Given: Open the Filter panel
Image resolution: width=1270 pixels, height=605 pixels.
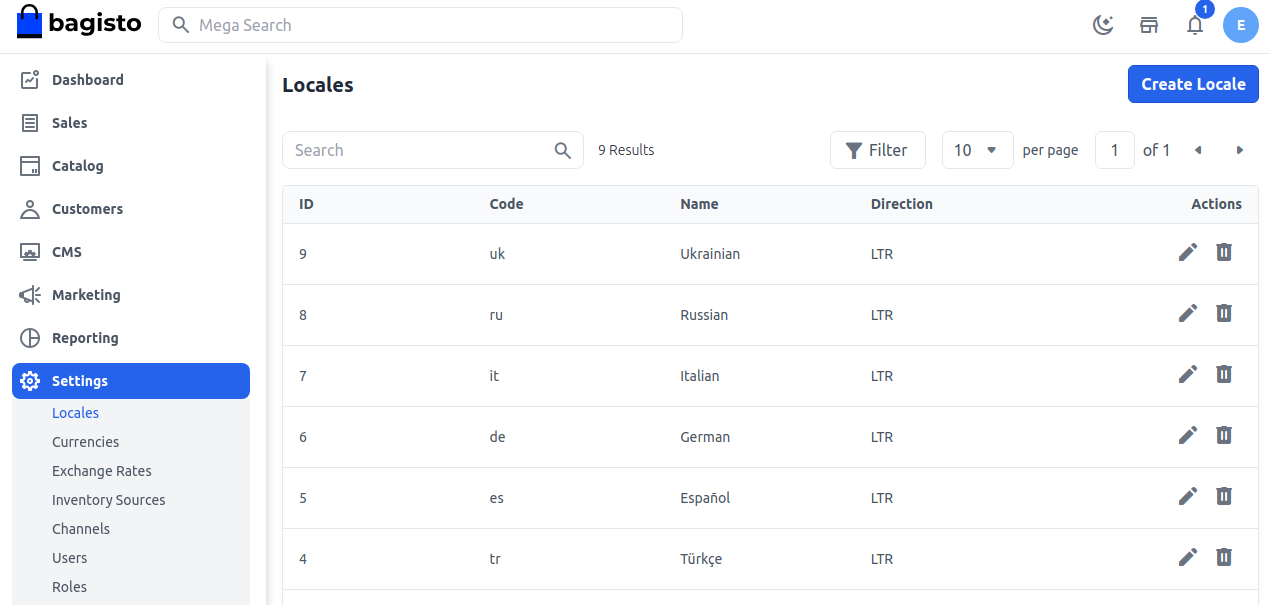Looking at the screenshot, I should [x=877, y=150].
